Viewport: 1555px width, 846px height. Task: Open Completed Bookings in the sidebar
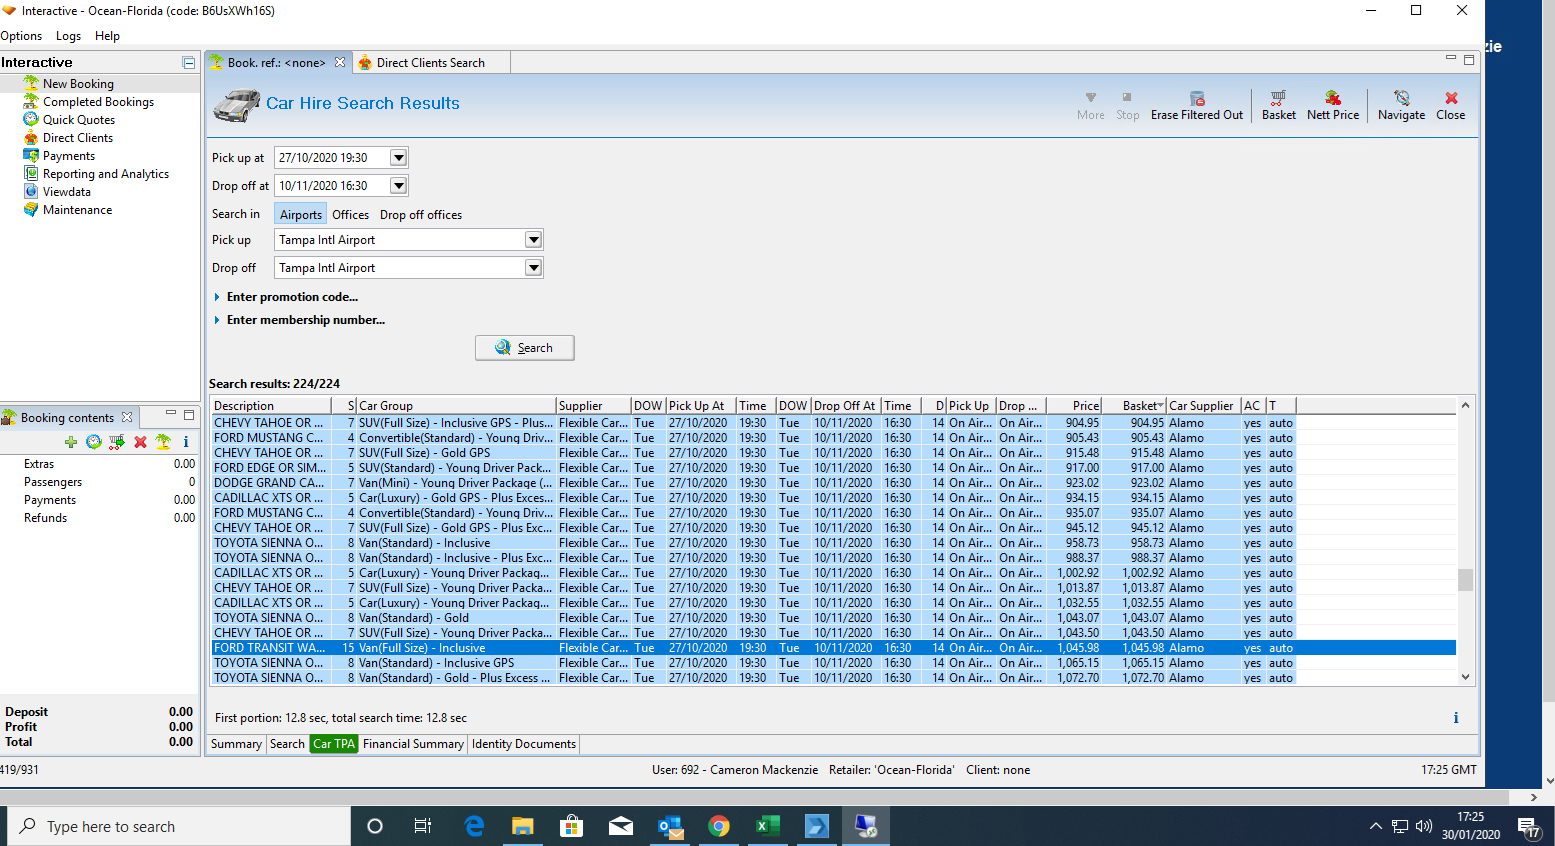[x=98, y=102]
